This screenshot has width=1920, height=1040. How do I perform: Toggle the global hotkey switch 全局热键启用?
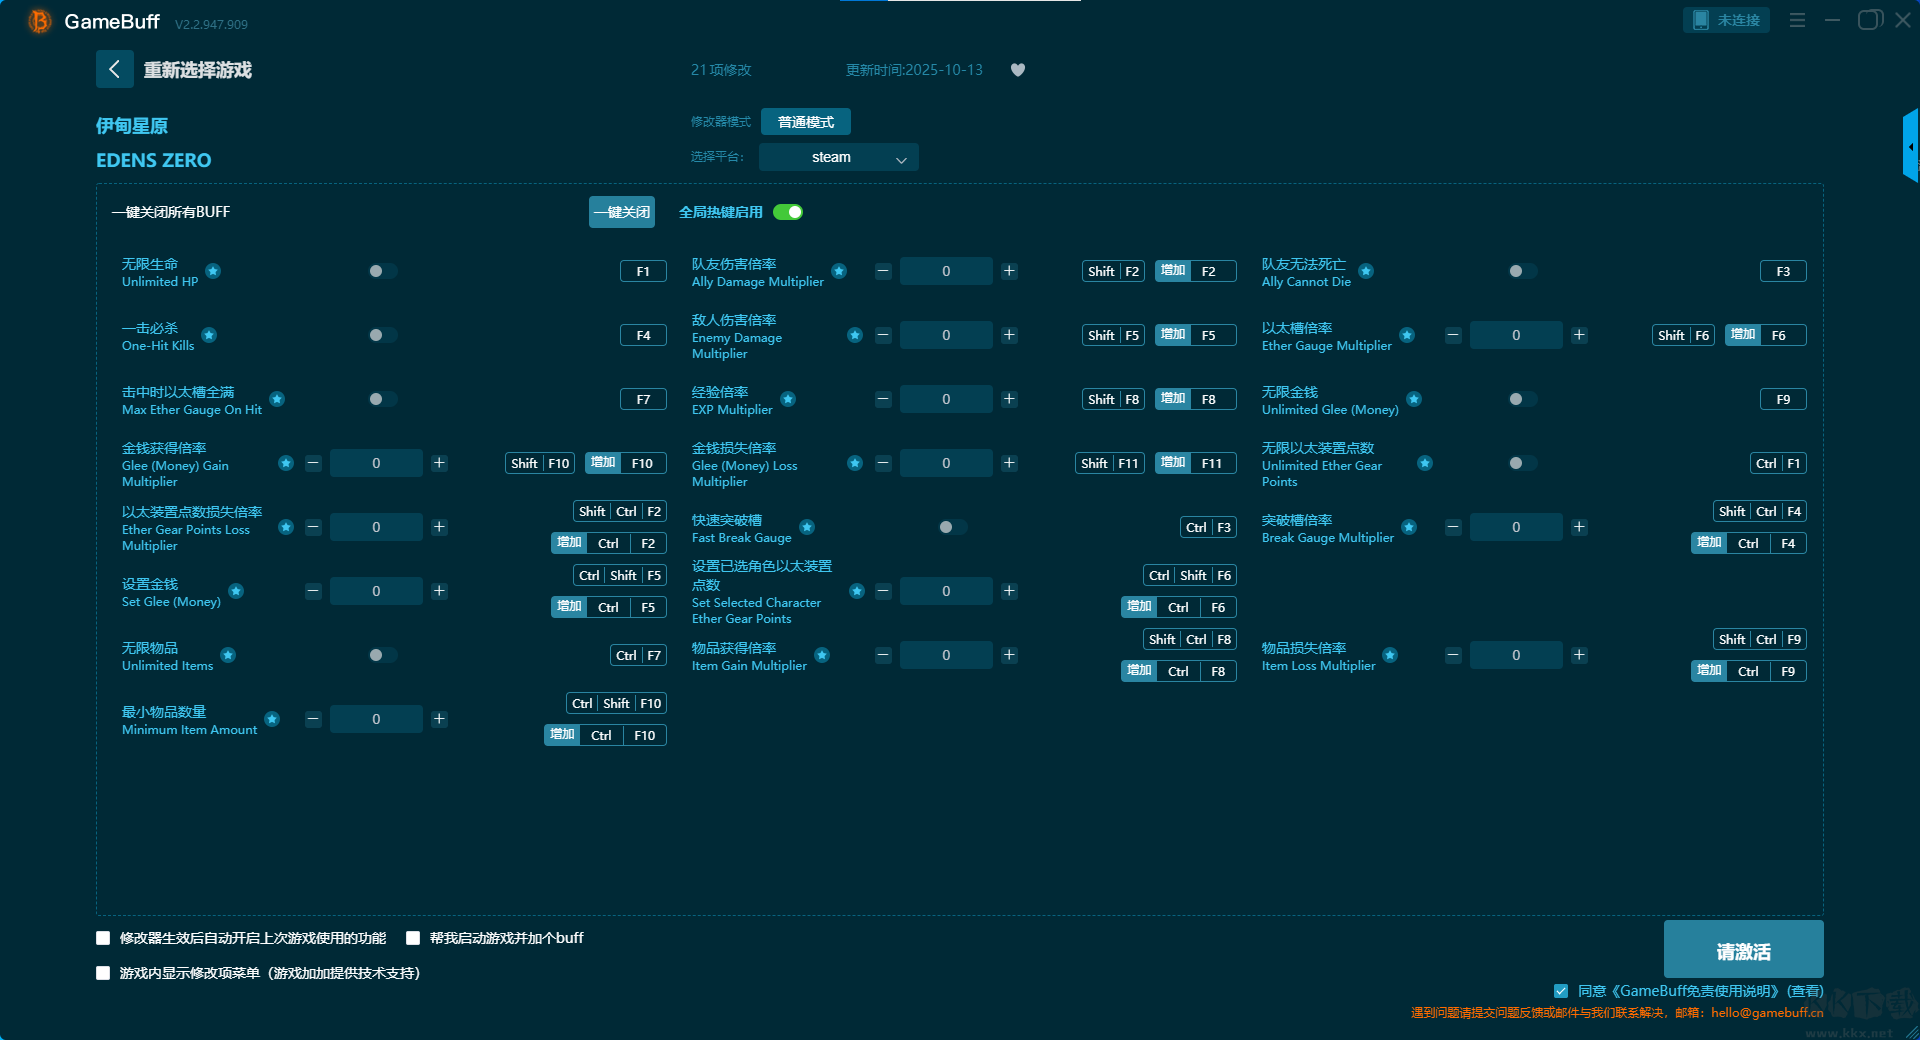pos(788,212)
